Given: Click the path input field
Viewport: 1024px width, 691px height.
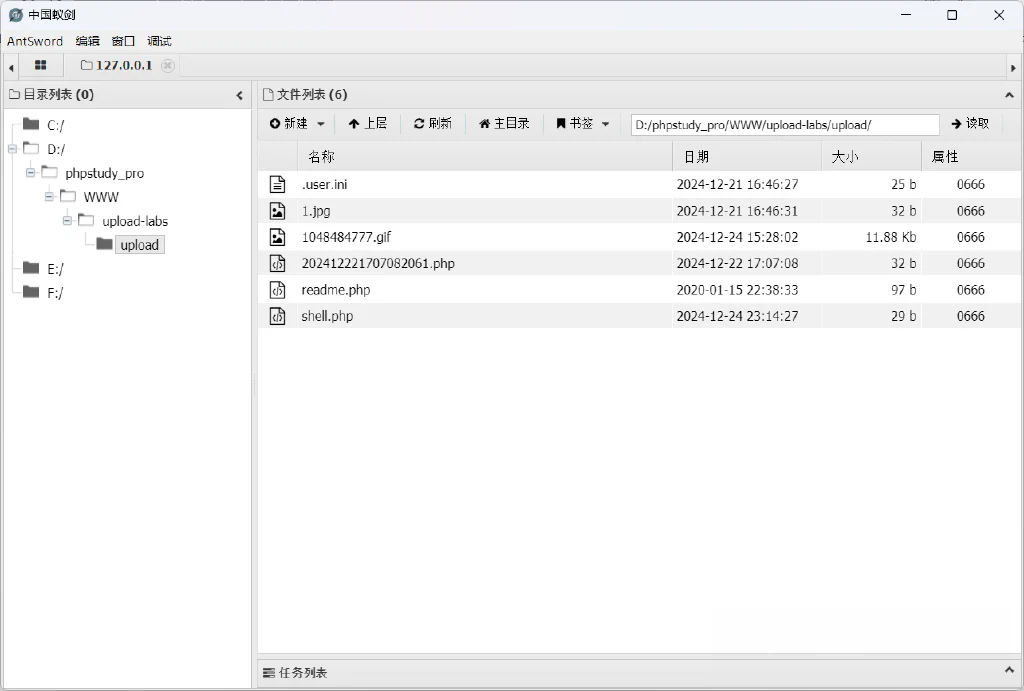Looking at the screenshot, I should [x=785, y=125].
